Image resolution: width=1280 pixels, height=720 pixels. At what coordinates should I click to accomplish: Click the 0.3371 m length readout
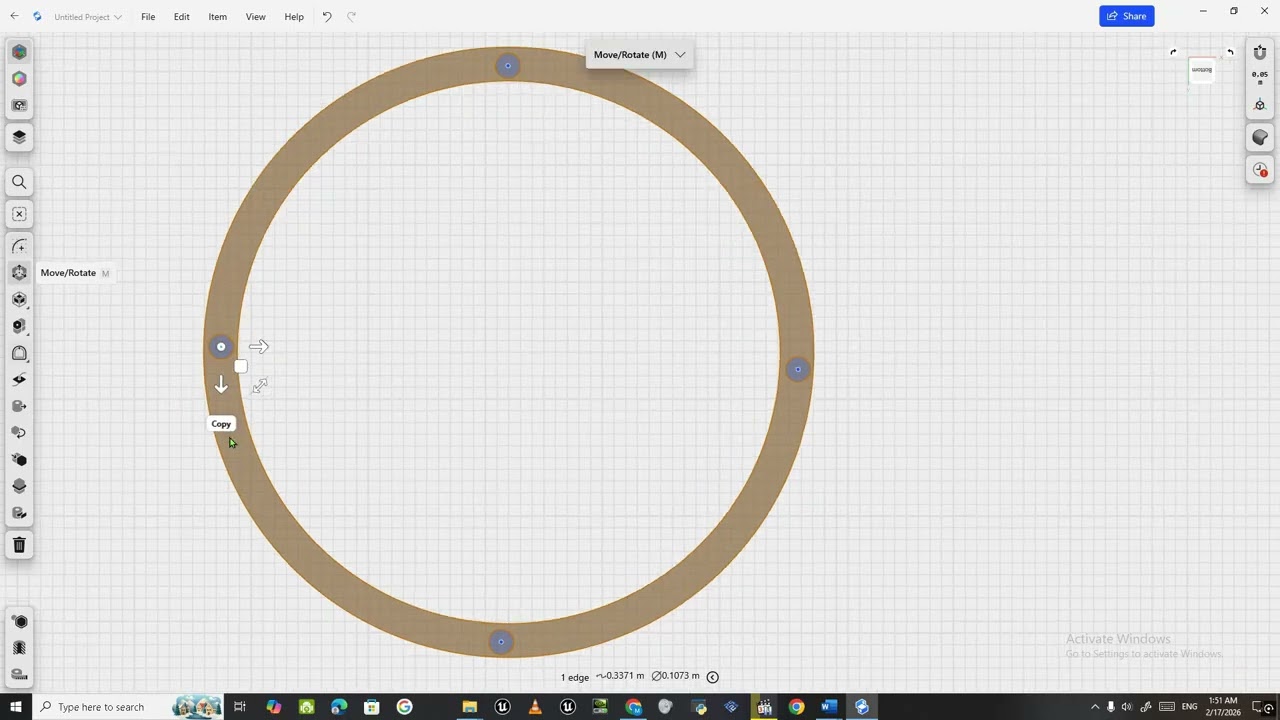[620, 676]
